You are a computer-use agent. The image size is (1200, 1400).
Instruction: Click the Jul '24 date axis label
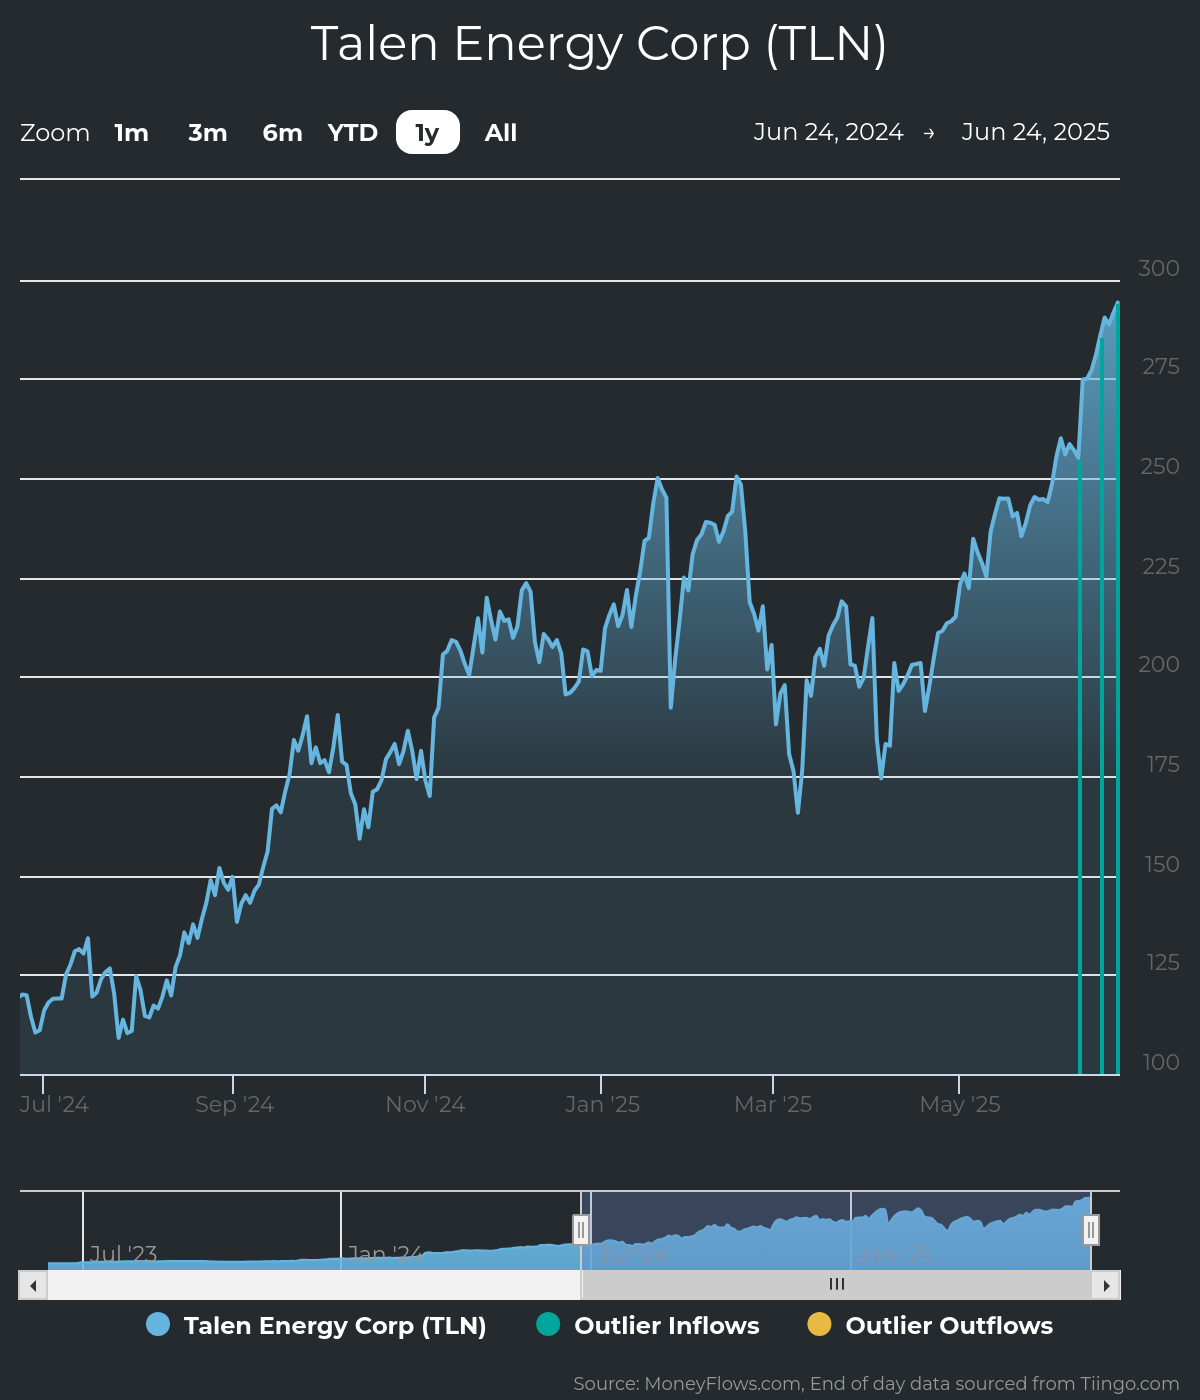point(54,1104)
